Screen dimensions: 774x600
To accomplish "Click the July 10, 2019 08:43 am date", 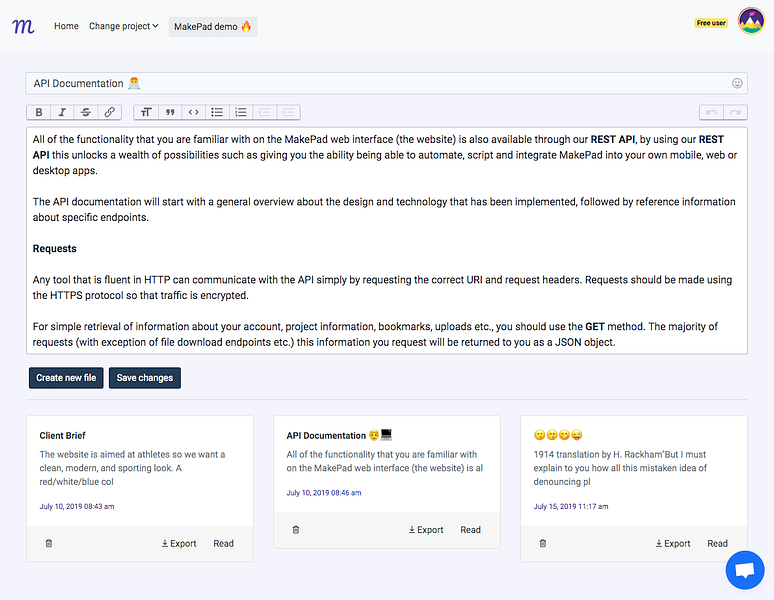I will click(x=77, y=506).
